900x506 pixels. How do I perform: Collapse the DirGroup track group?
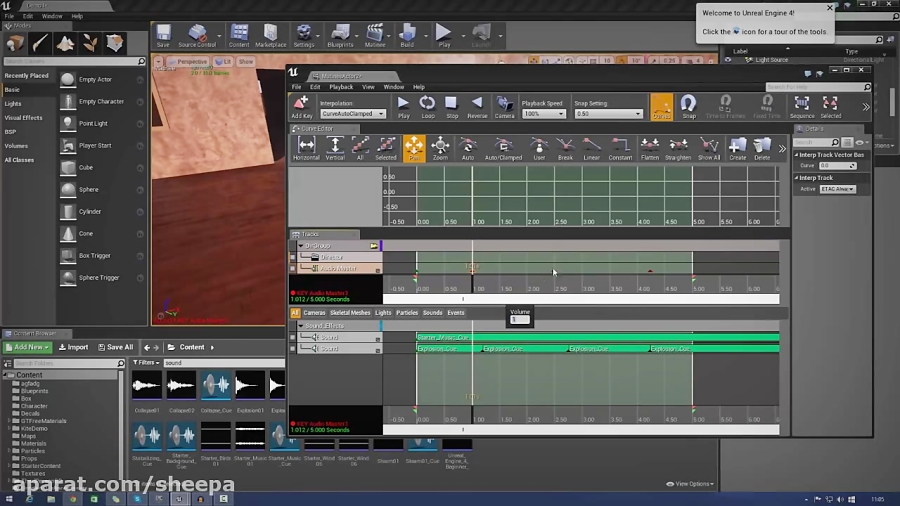pyautogui.click(x=300, y=246)
